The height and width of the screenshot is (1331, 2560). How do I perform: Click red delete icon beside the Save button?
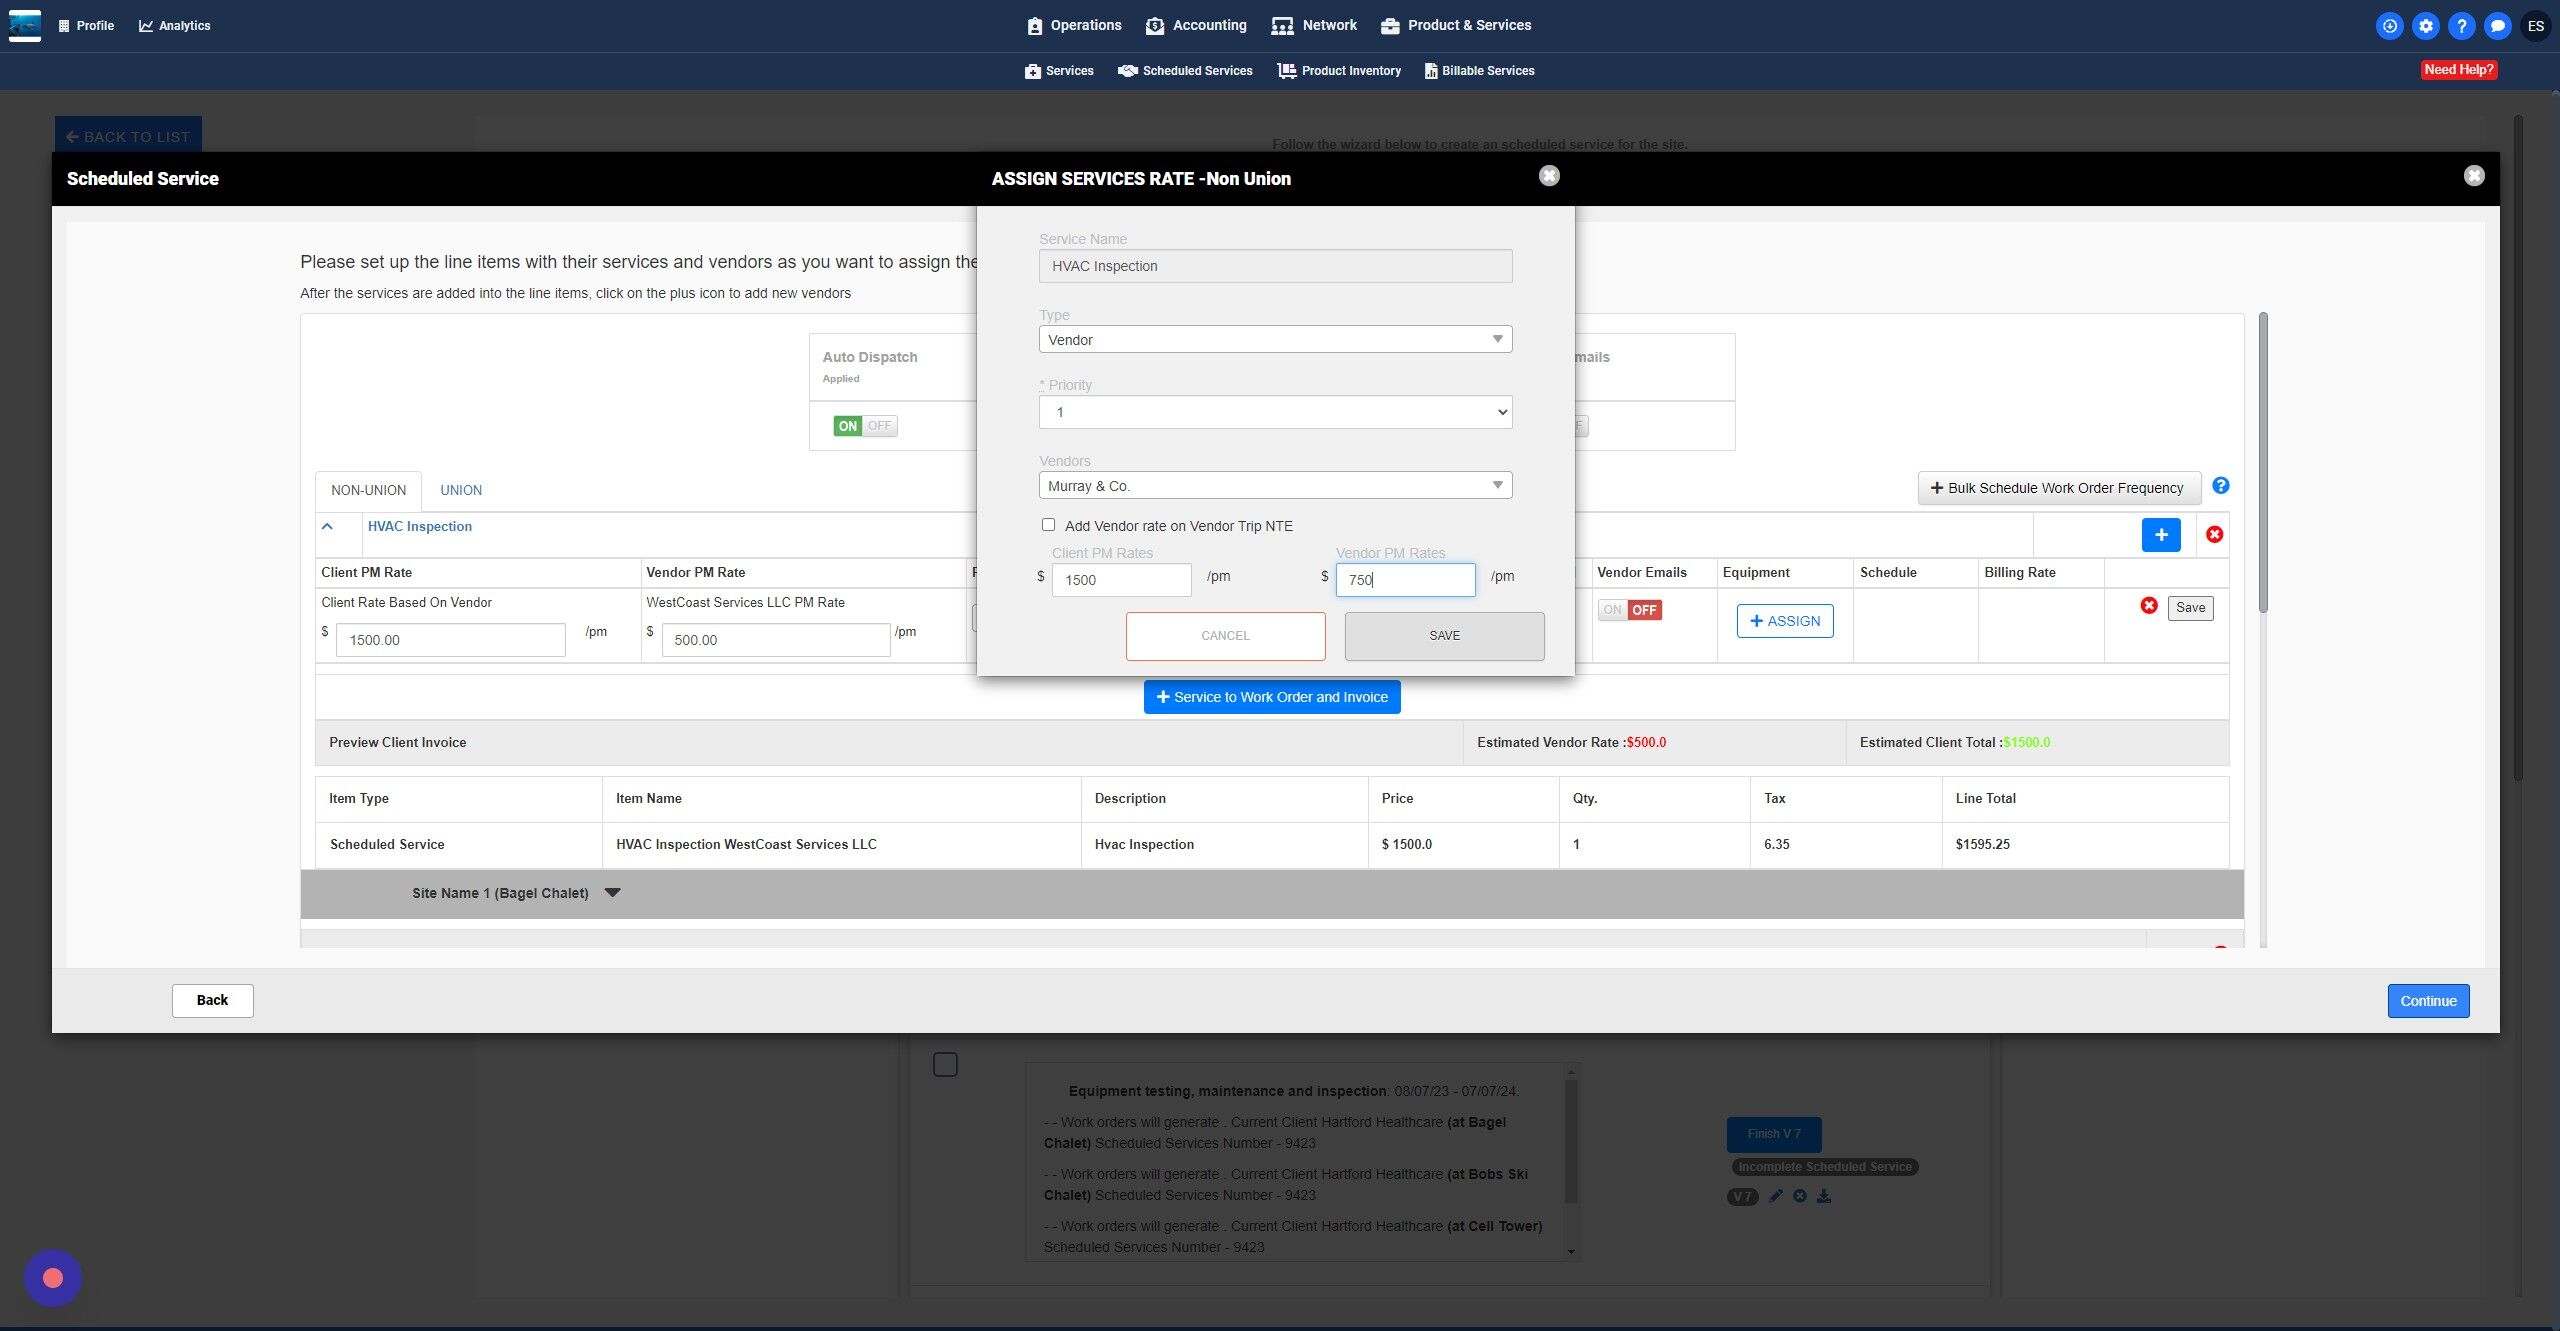pos(2148,606)
